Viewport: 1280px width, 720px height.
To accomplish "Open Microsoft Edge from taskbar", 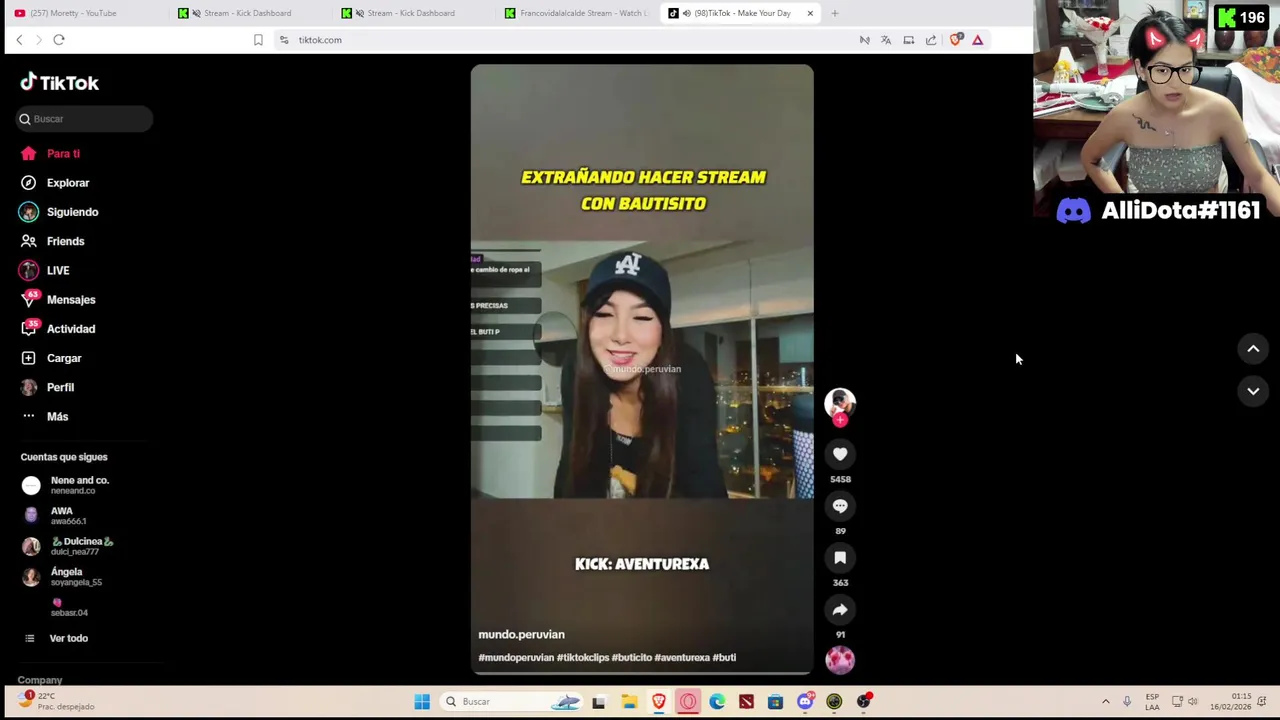I will click(x=717, y=702).
